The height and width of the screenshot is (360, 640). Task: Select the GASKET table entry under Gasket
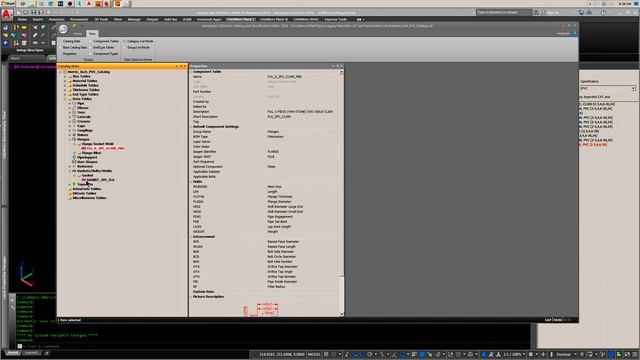(100, 180)
